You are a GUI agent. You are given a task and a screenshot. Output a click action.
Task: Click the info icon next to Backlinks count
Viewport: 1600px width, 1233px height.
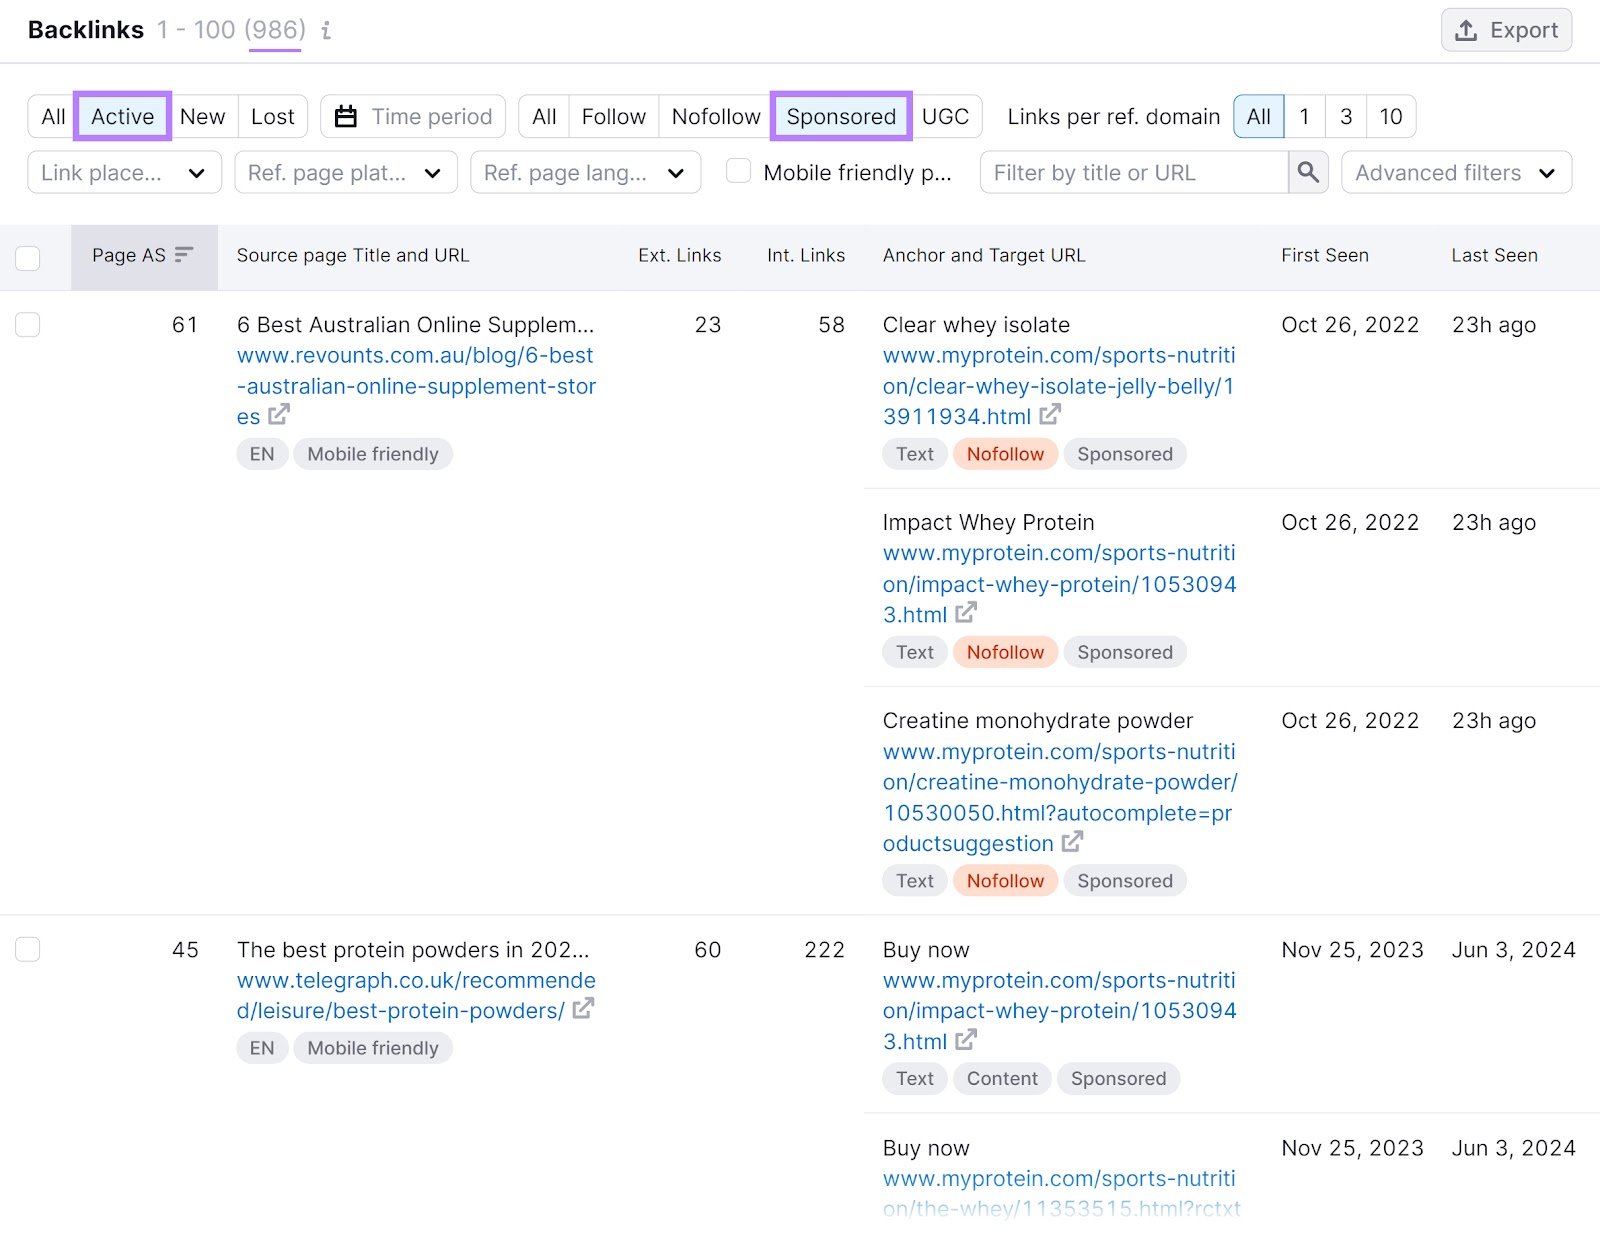(325, 31)
